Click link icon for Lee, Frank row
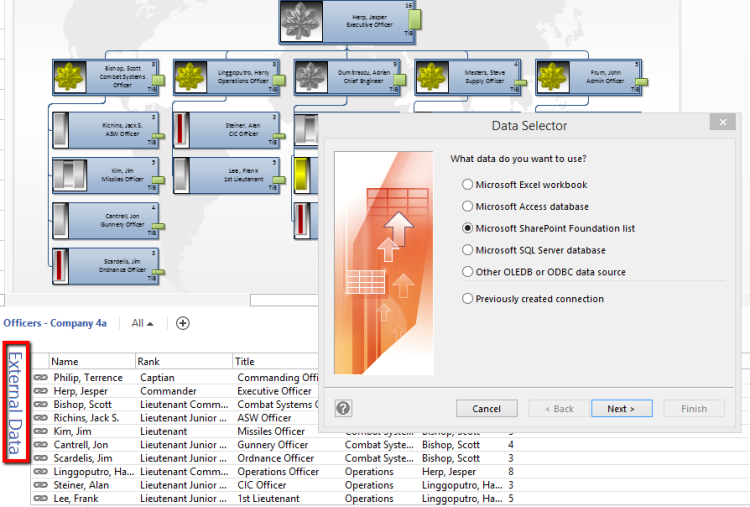The height and width of the screenshot is (507, 750). coord(41,498)
